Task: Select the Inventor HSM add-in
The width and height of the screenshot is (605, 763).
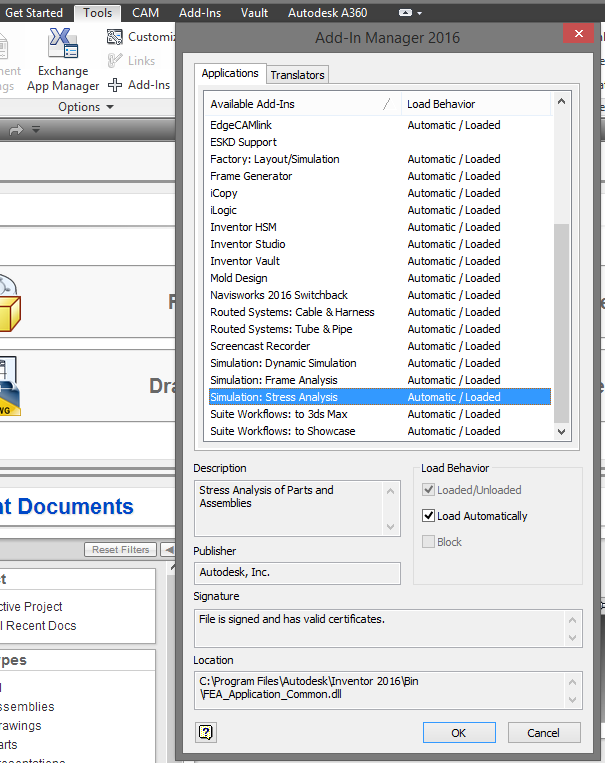Action: [380, 227]
